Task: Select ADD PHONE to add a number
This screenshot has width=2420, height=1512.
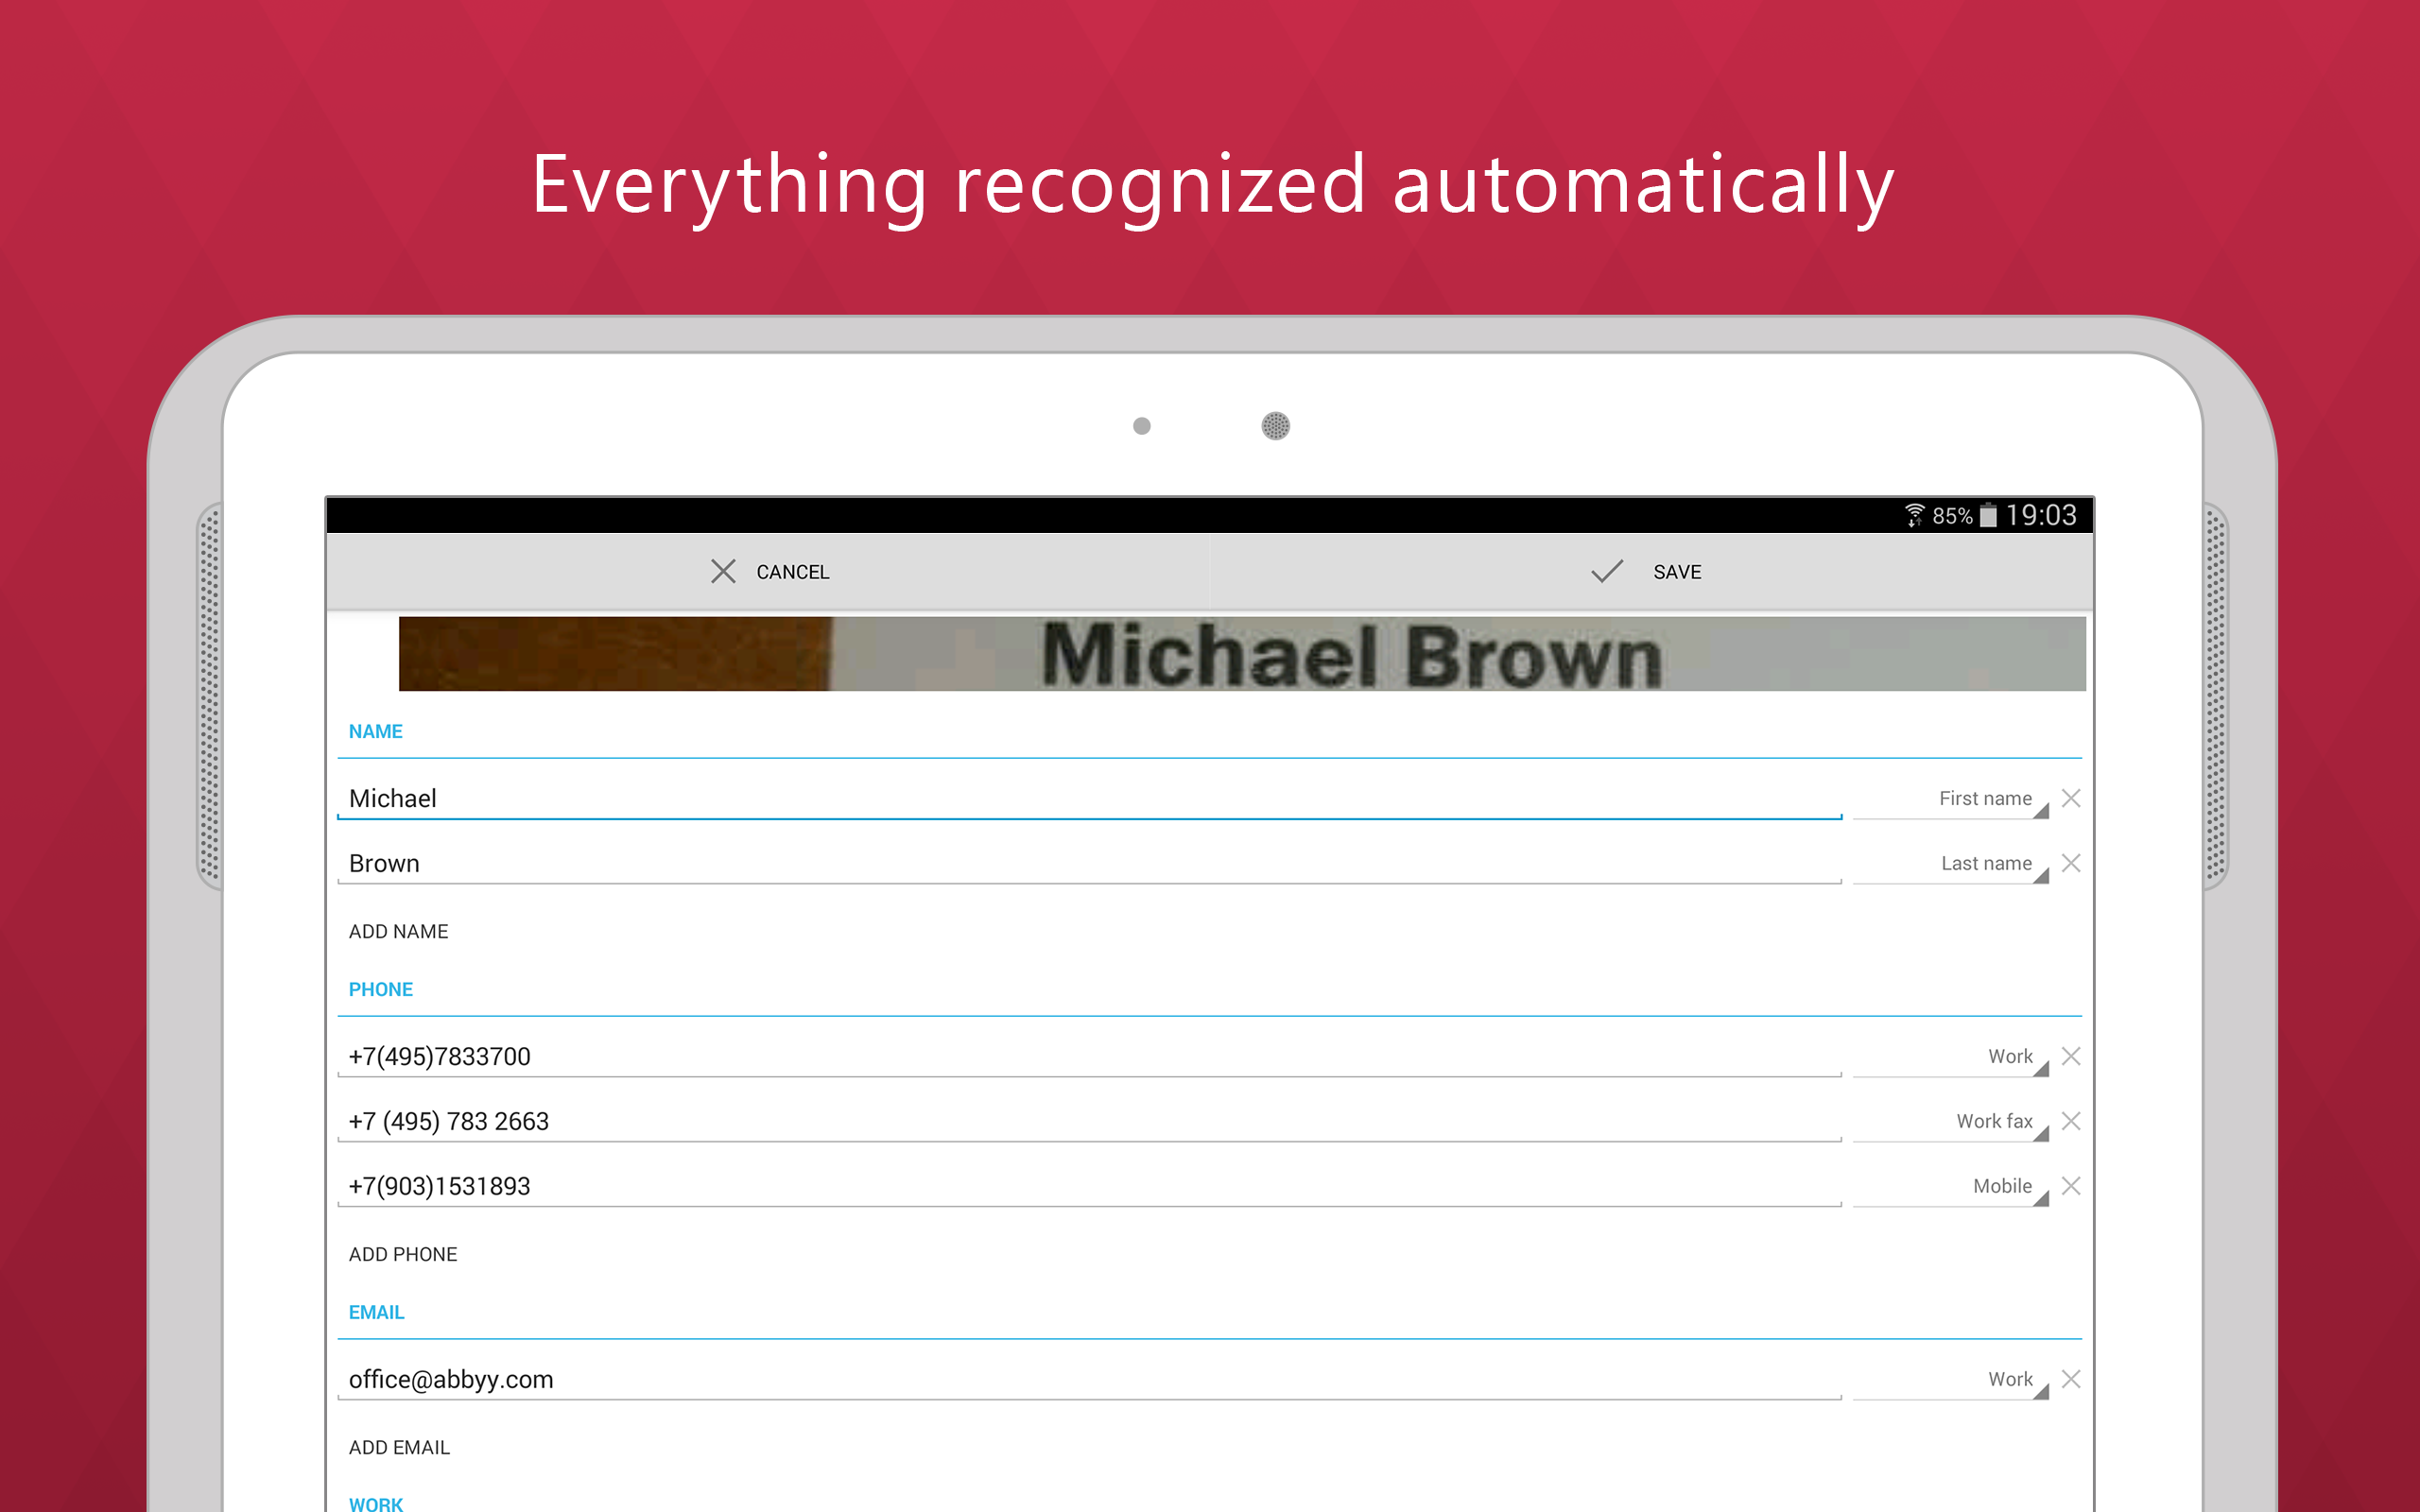Action: coord(403,1253)
